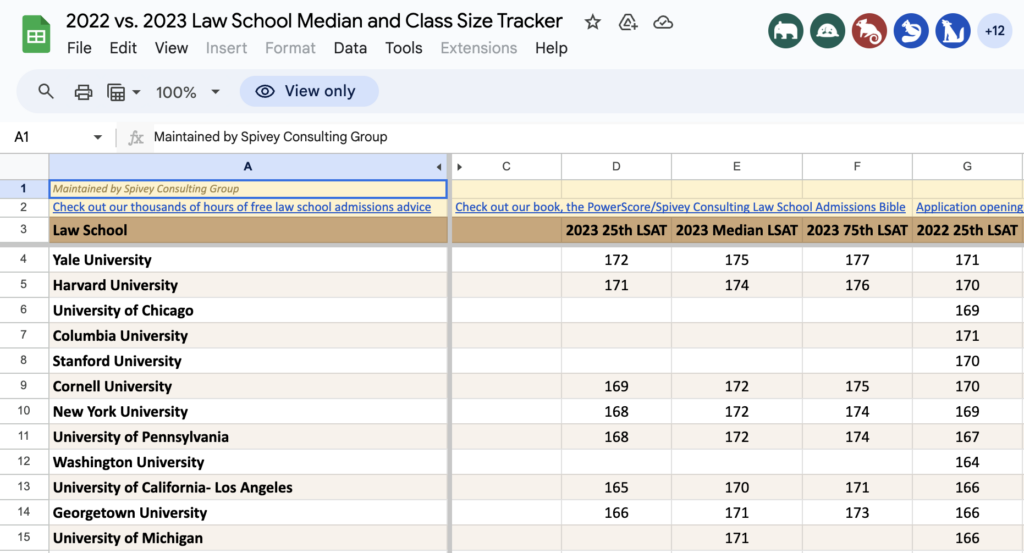Select the University of Chicago cell

(248, 310)
